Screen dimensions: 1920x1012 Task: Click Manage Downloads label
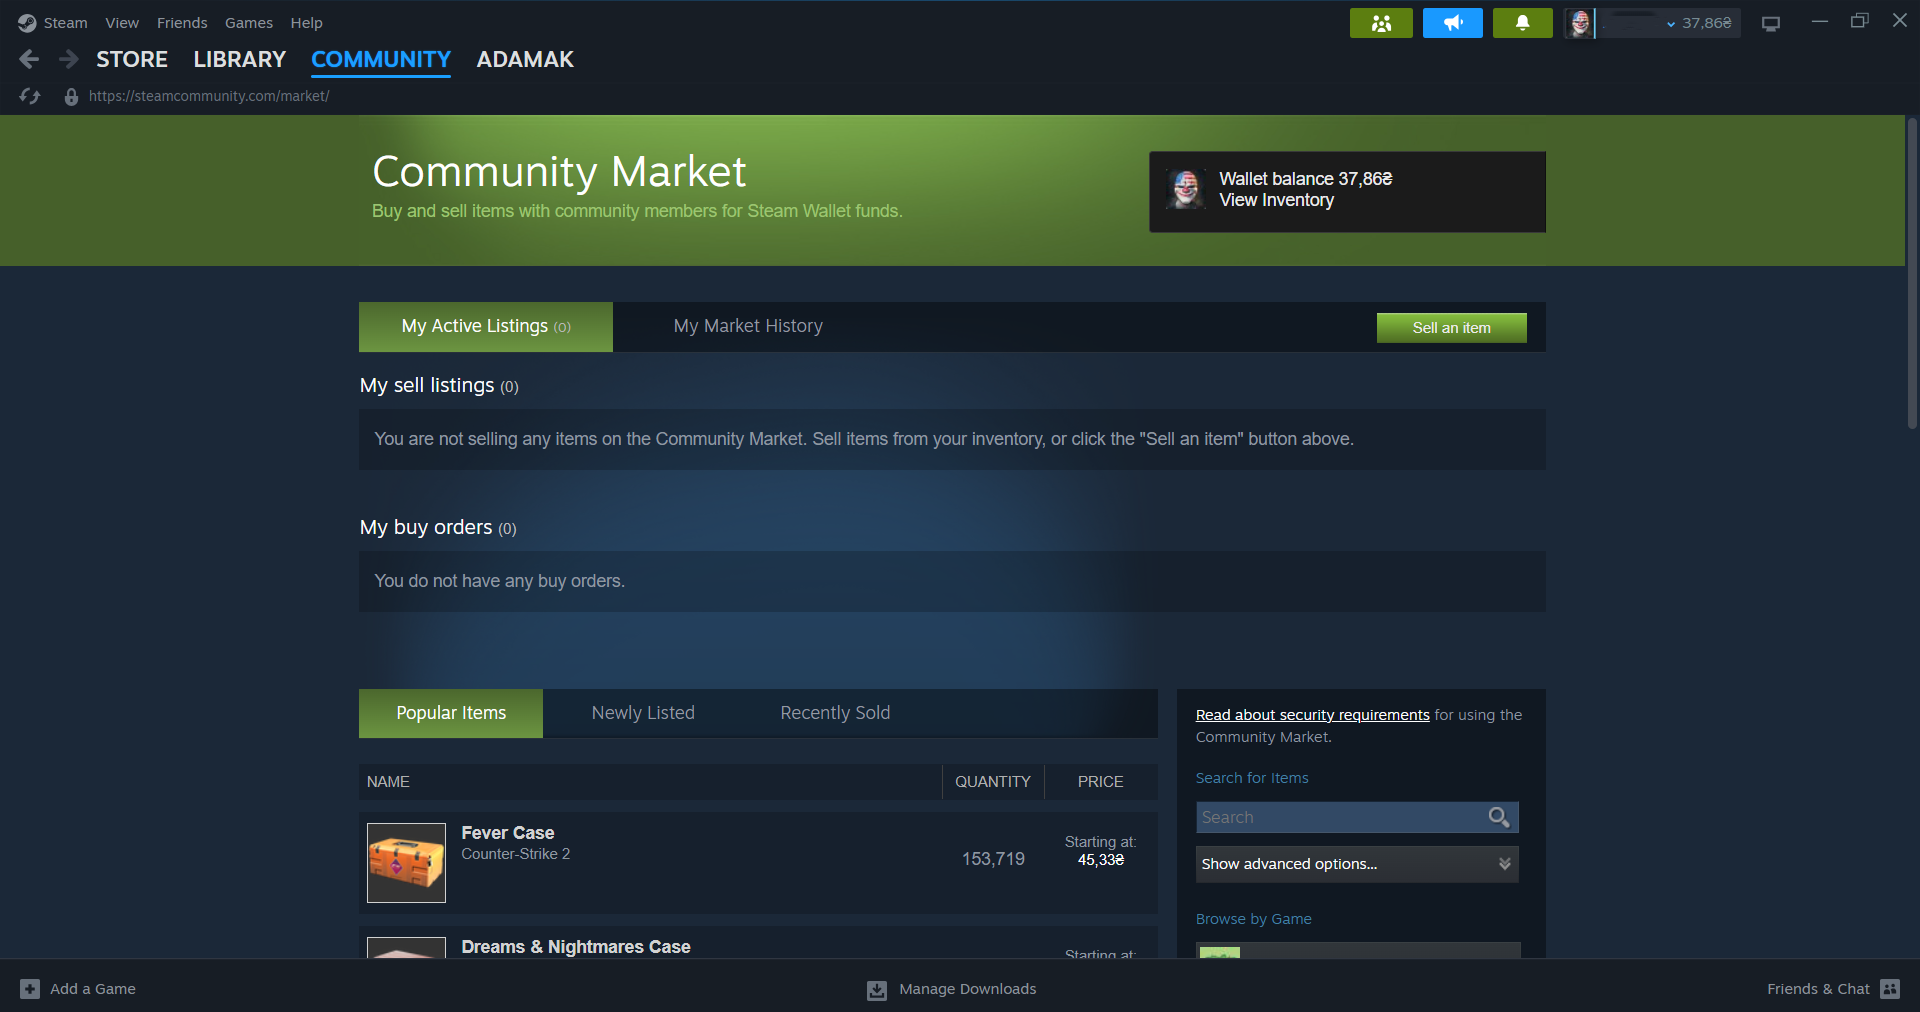(967, 989)
